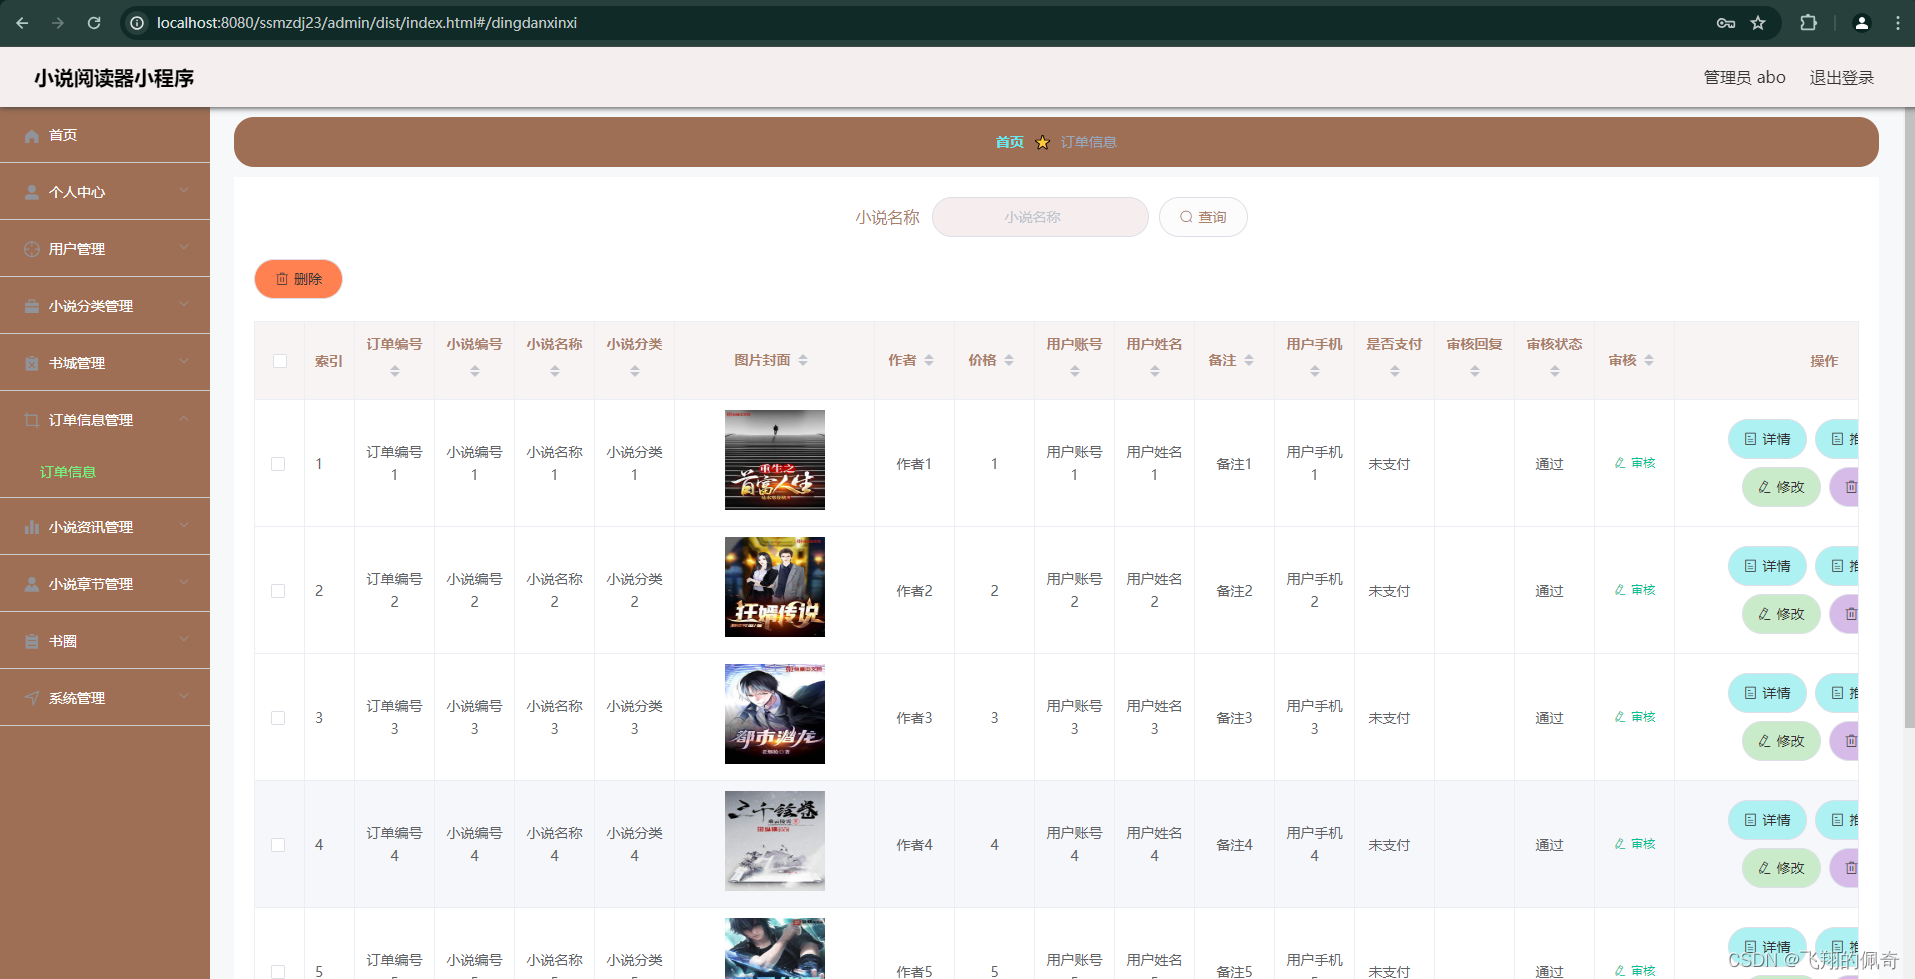Sort by 订单编号 column arrows
Screen dimensions: 1915x979
coord(395,371)
